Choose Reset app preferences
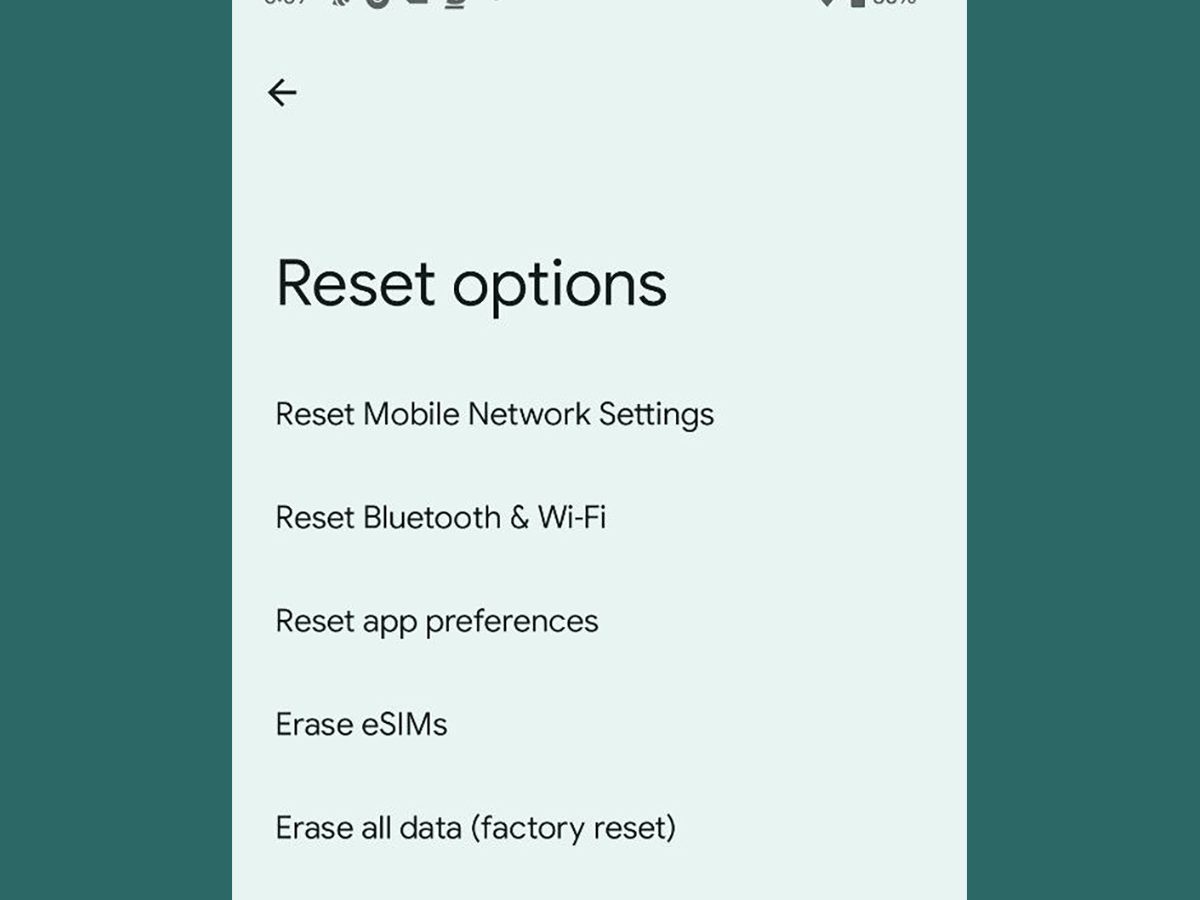 click(436, 621)
